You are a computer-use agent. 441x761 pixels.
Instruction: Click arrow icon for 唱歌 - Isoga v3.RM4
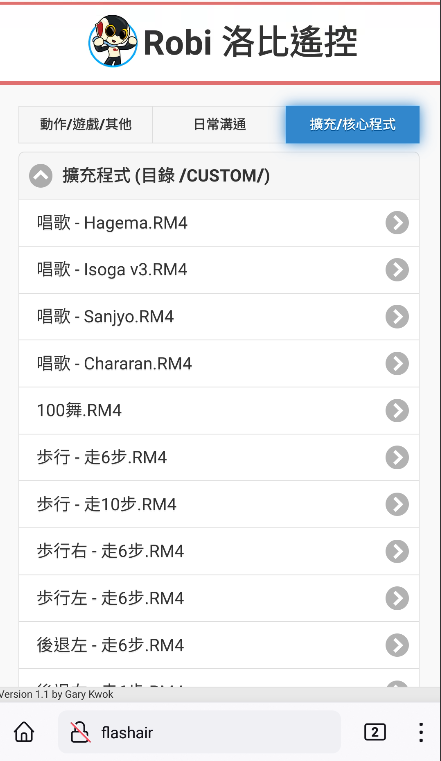pos(397,269)
